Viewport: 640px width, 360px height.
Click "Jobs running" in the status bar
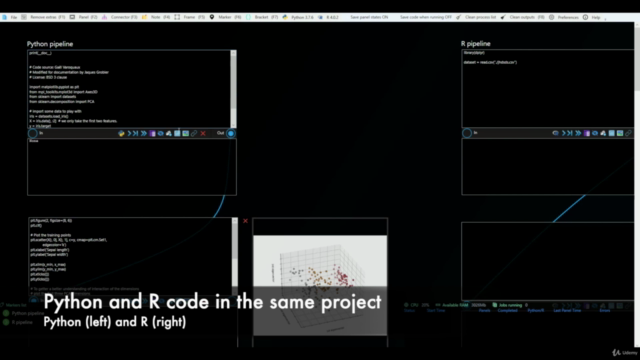click(x=510, y=305)
